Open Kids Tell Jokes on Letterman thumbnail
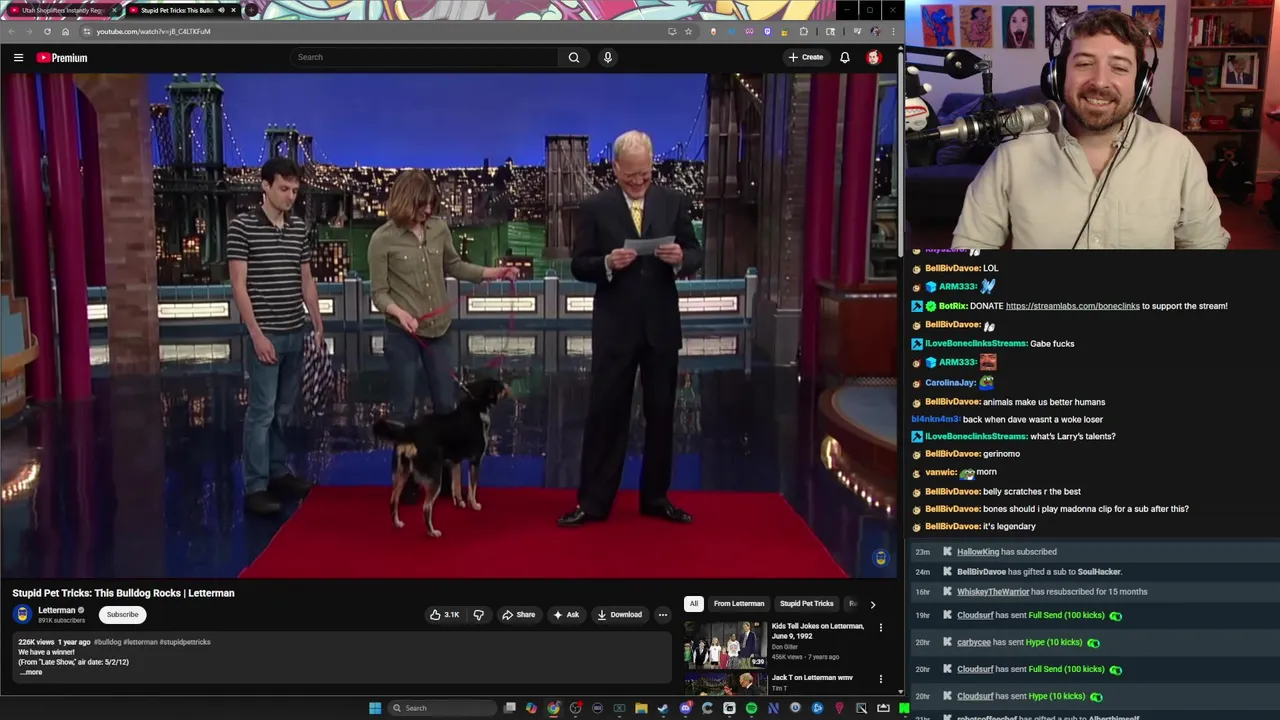Screen dimensions: 1280x720 [x=725, y=644]
